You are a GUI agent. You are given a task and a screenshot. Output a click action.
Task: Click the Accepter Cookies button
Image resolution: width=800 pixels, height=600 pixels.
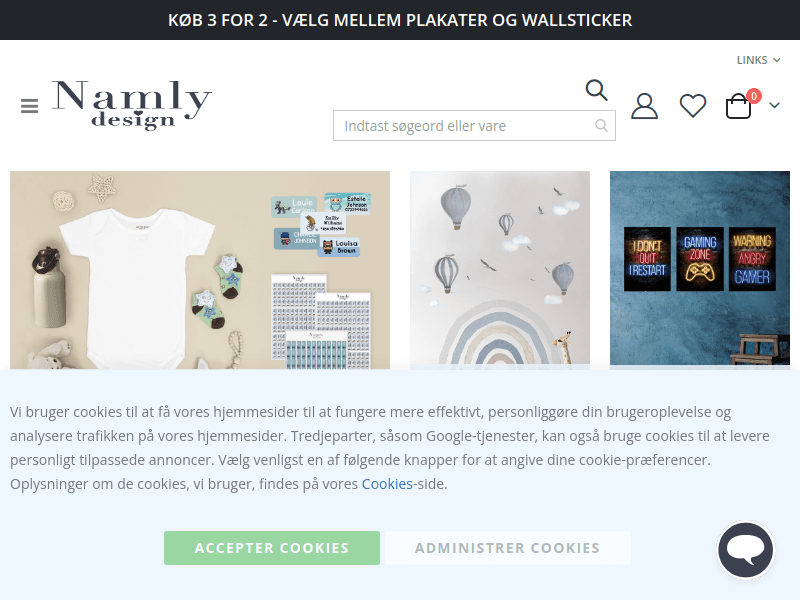click(272, 548)
